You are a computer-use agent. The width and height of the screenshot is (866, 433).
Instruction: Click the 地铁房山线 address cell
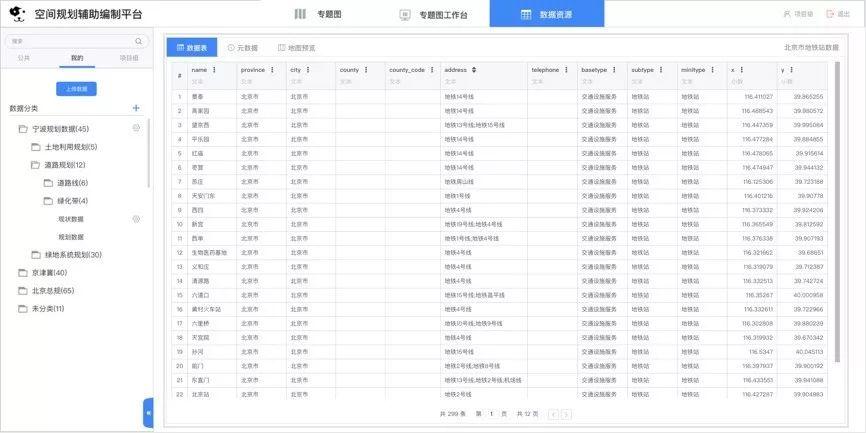tap(483, 182)
